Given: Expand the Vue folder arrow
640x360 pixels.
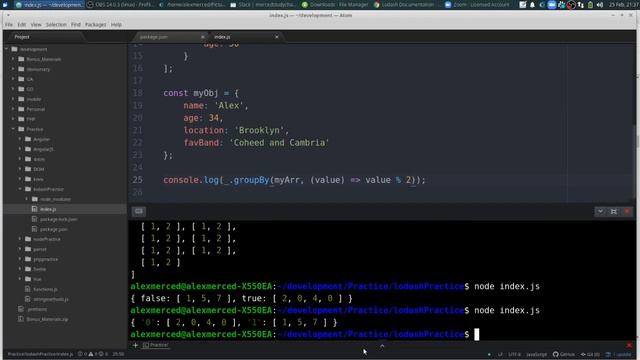Looking at the screenshot, I should (20, 279).
